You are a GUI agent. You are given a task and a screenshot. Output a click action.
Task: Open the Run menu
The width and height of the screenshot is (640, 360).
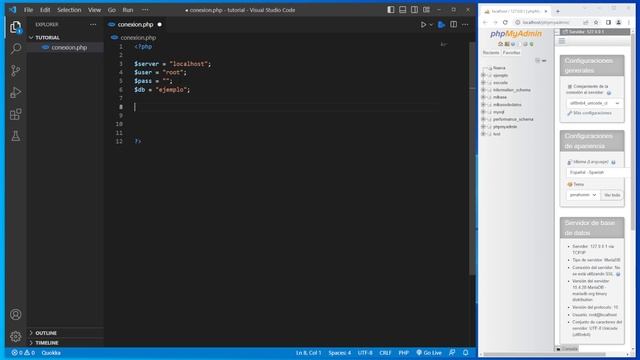tap(128, 10)
